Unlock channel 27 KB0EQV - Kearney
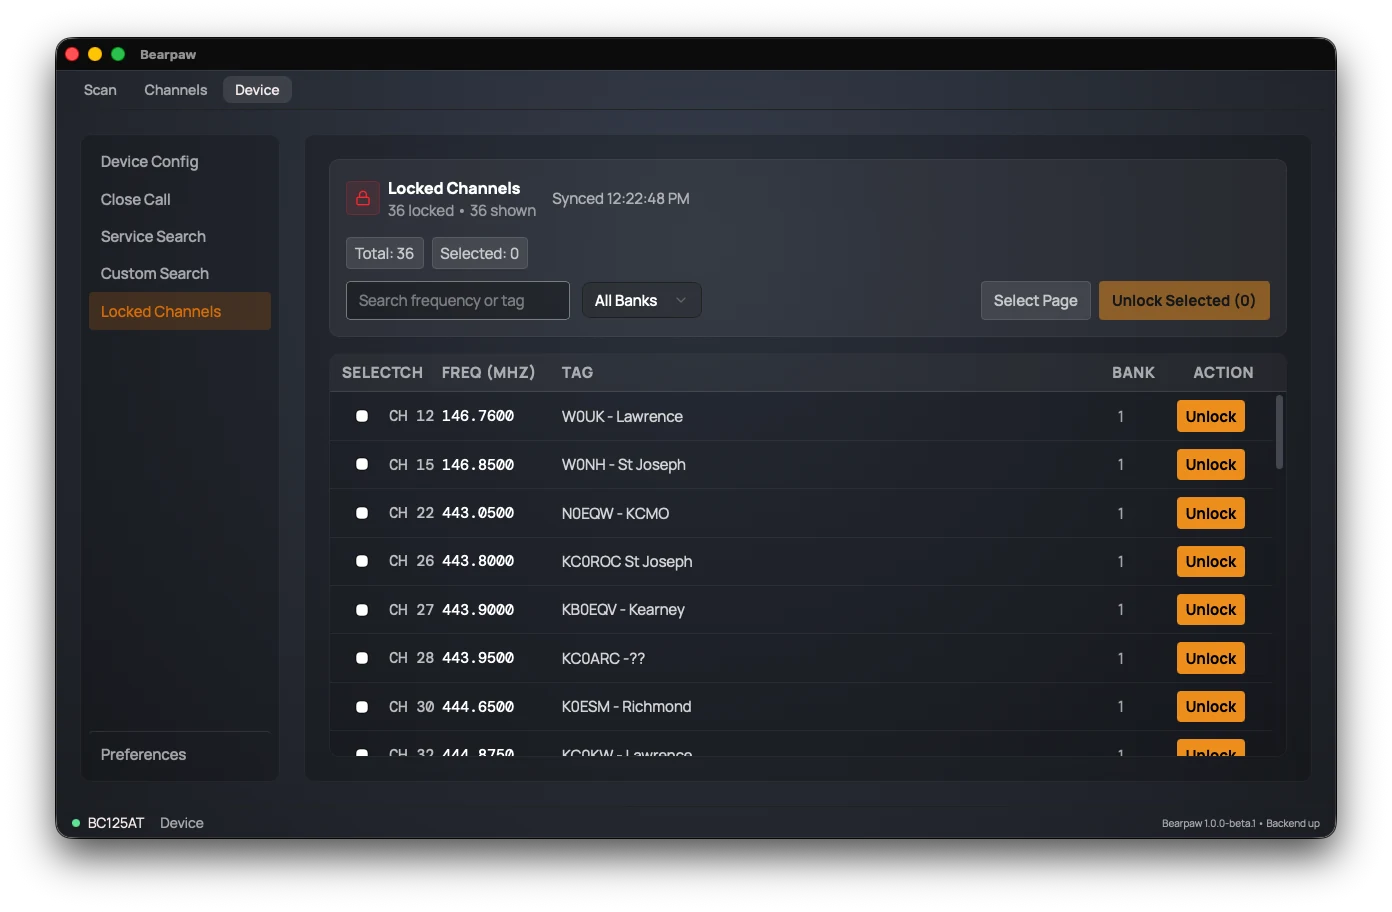Image resolution: width=1392 pixels, height=912 pixels. click(1211, 609)
